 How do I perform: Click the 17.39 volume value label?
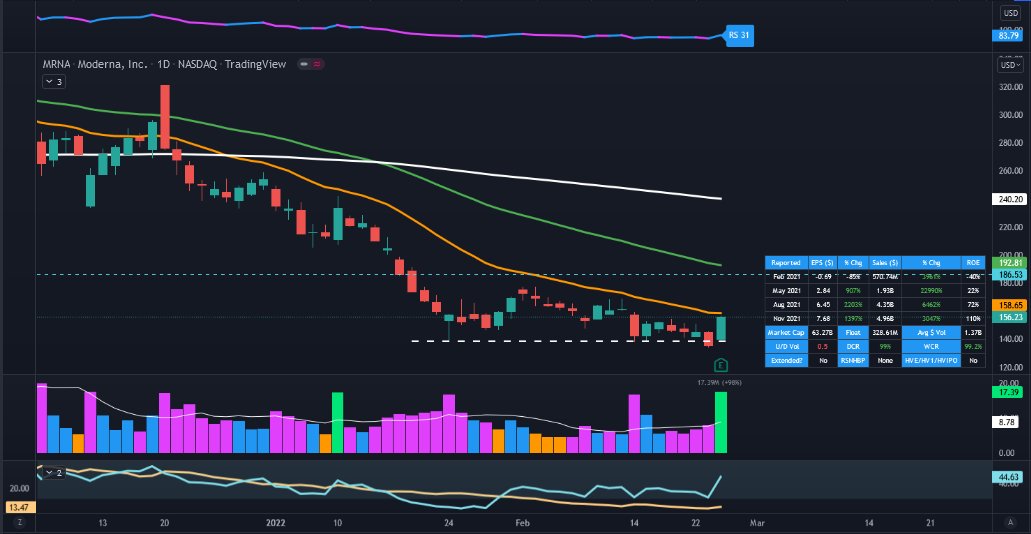point(1007,392)
